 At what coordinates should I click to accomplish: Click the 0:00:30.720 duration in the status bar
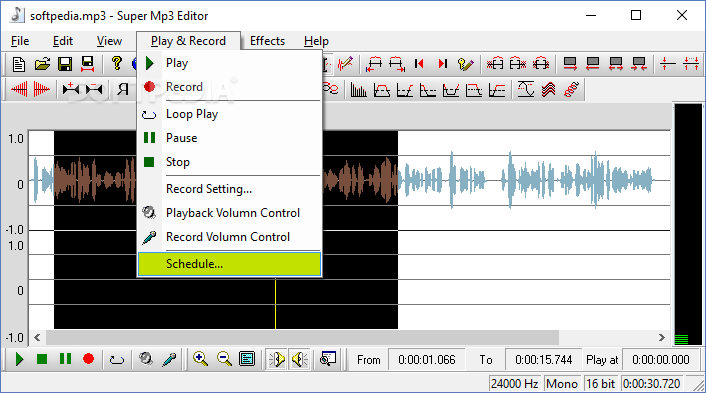click(652, 384)
